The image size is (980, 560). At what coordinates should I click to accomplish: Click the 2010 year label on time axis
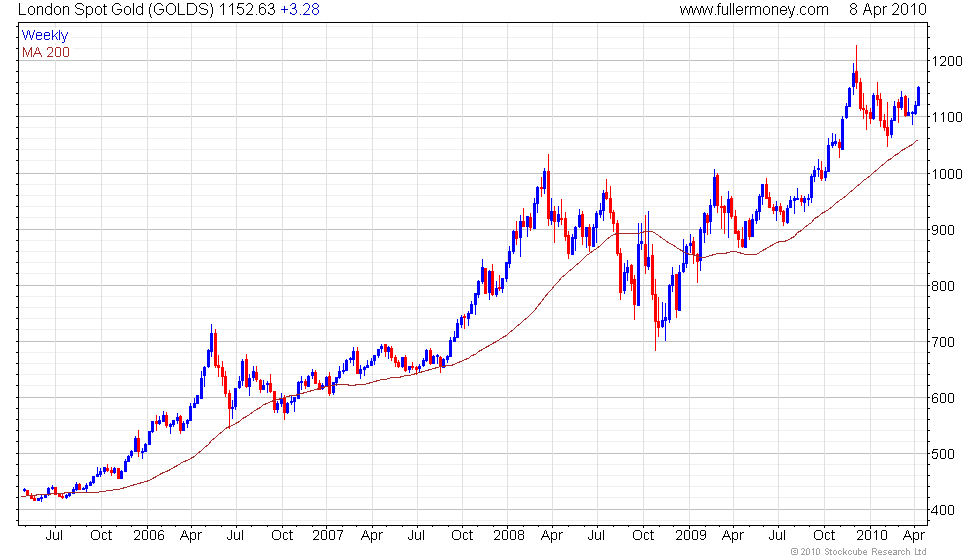pos(872,536)
